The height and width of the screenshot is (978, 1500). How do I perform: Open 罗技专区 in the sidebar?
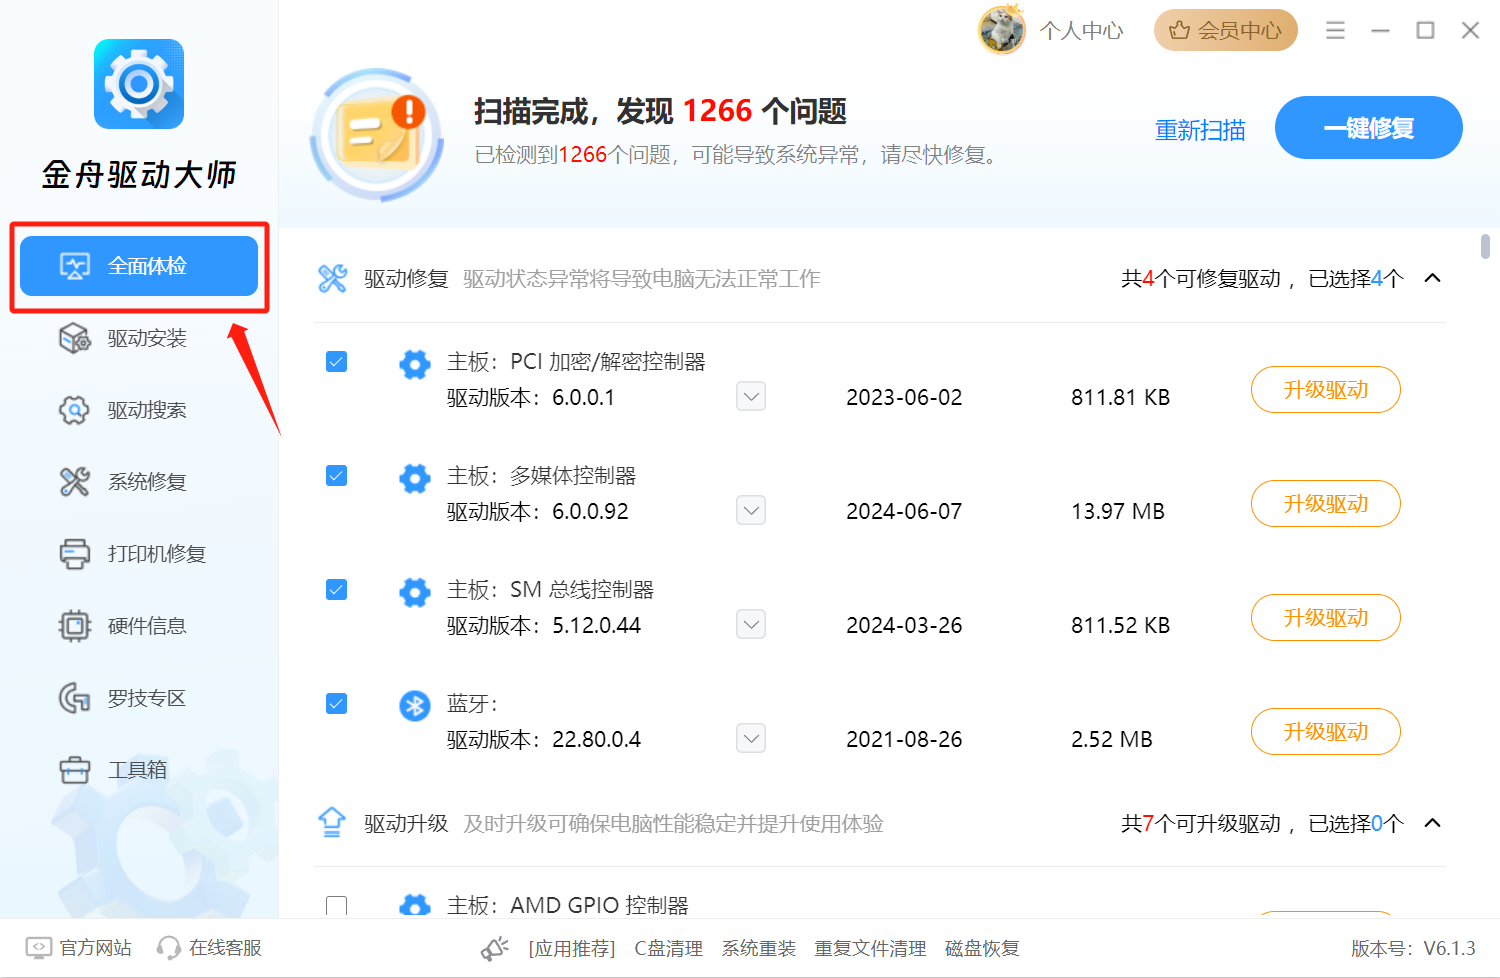click(x=139, y=698)
